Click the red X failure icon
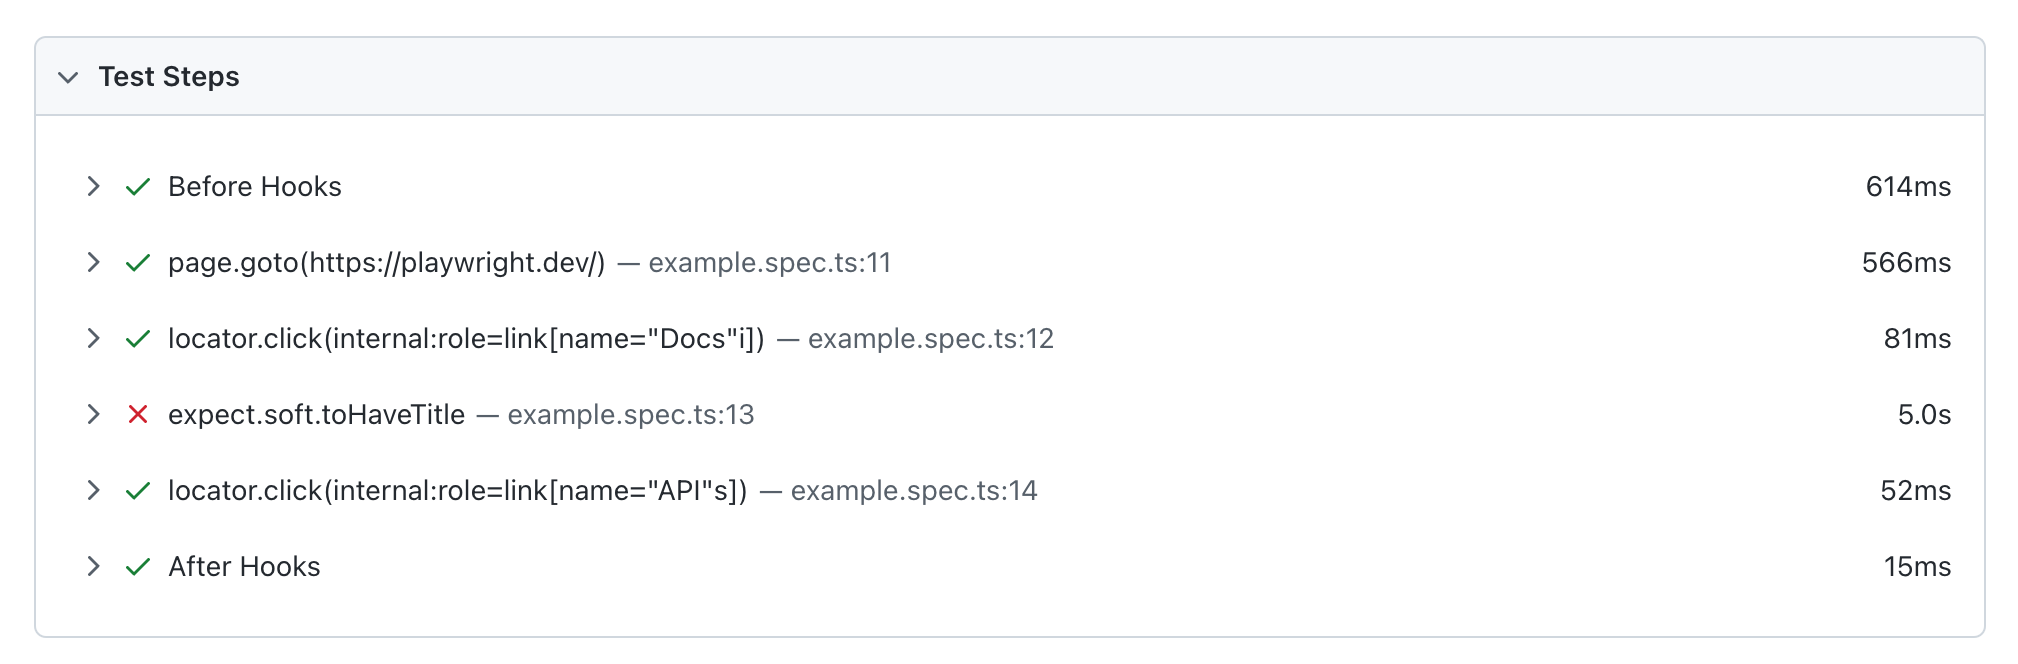2018x664 pixels. pos(138,414)
